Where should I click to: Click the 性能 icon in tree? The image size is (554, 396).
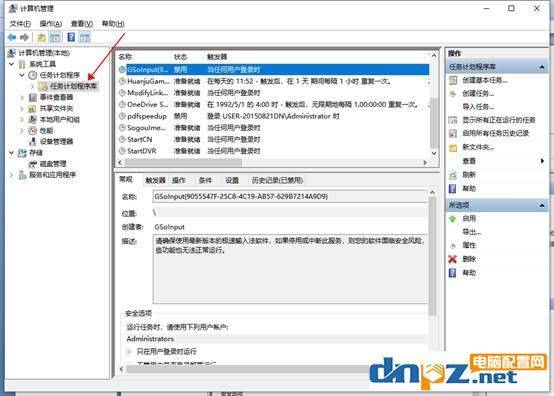coord(33,131)
